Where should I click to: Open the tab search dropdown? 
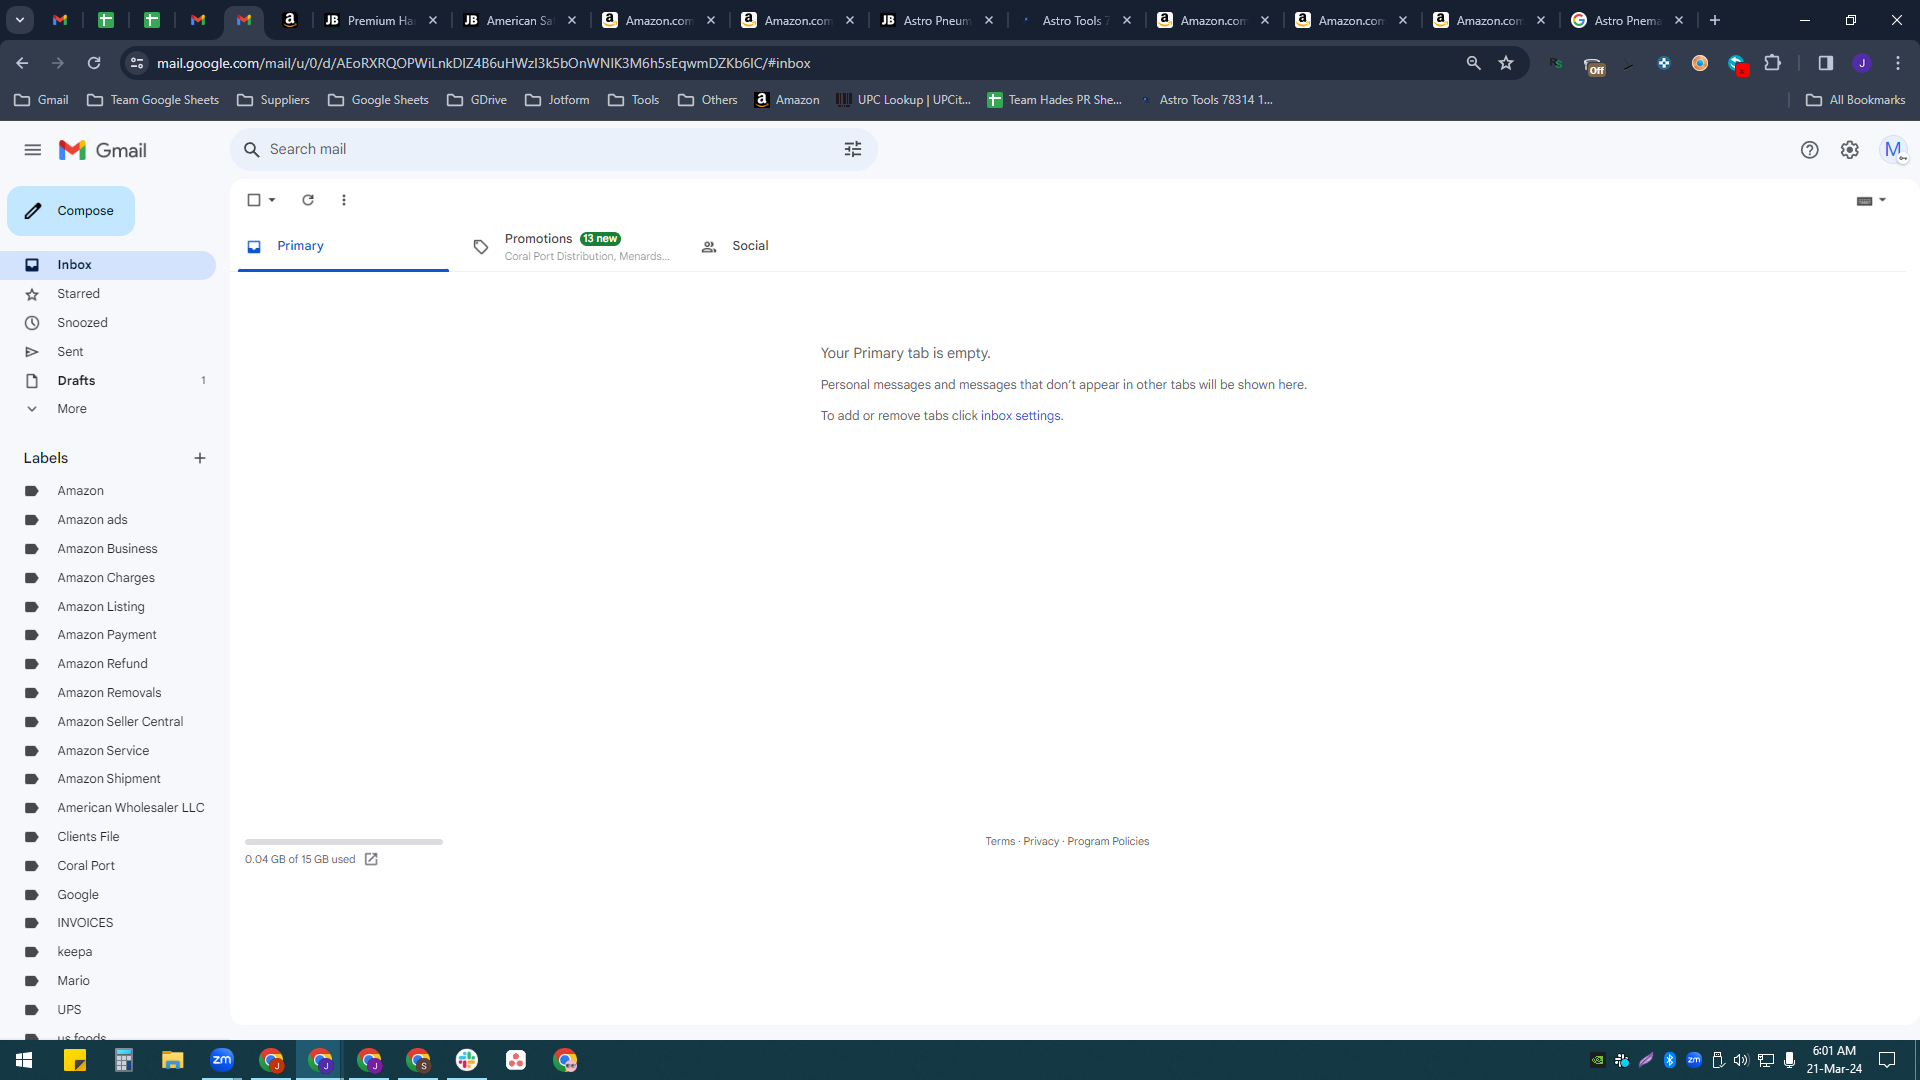click(x=19, y=20)
